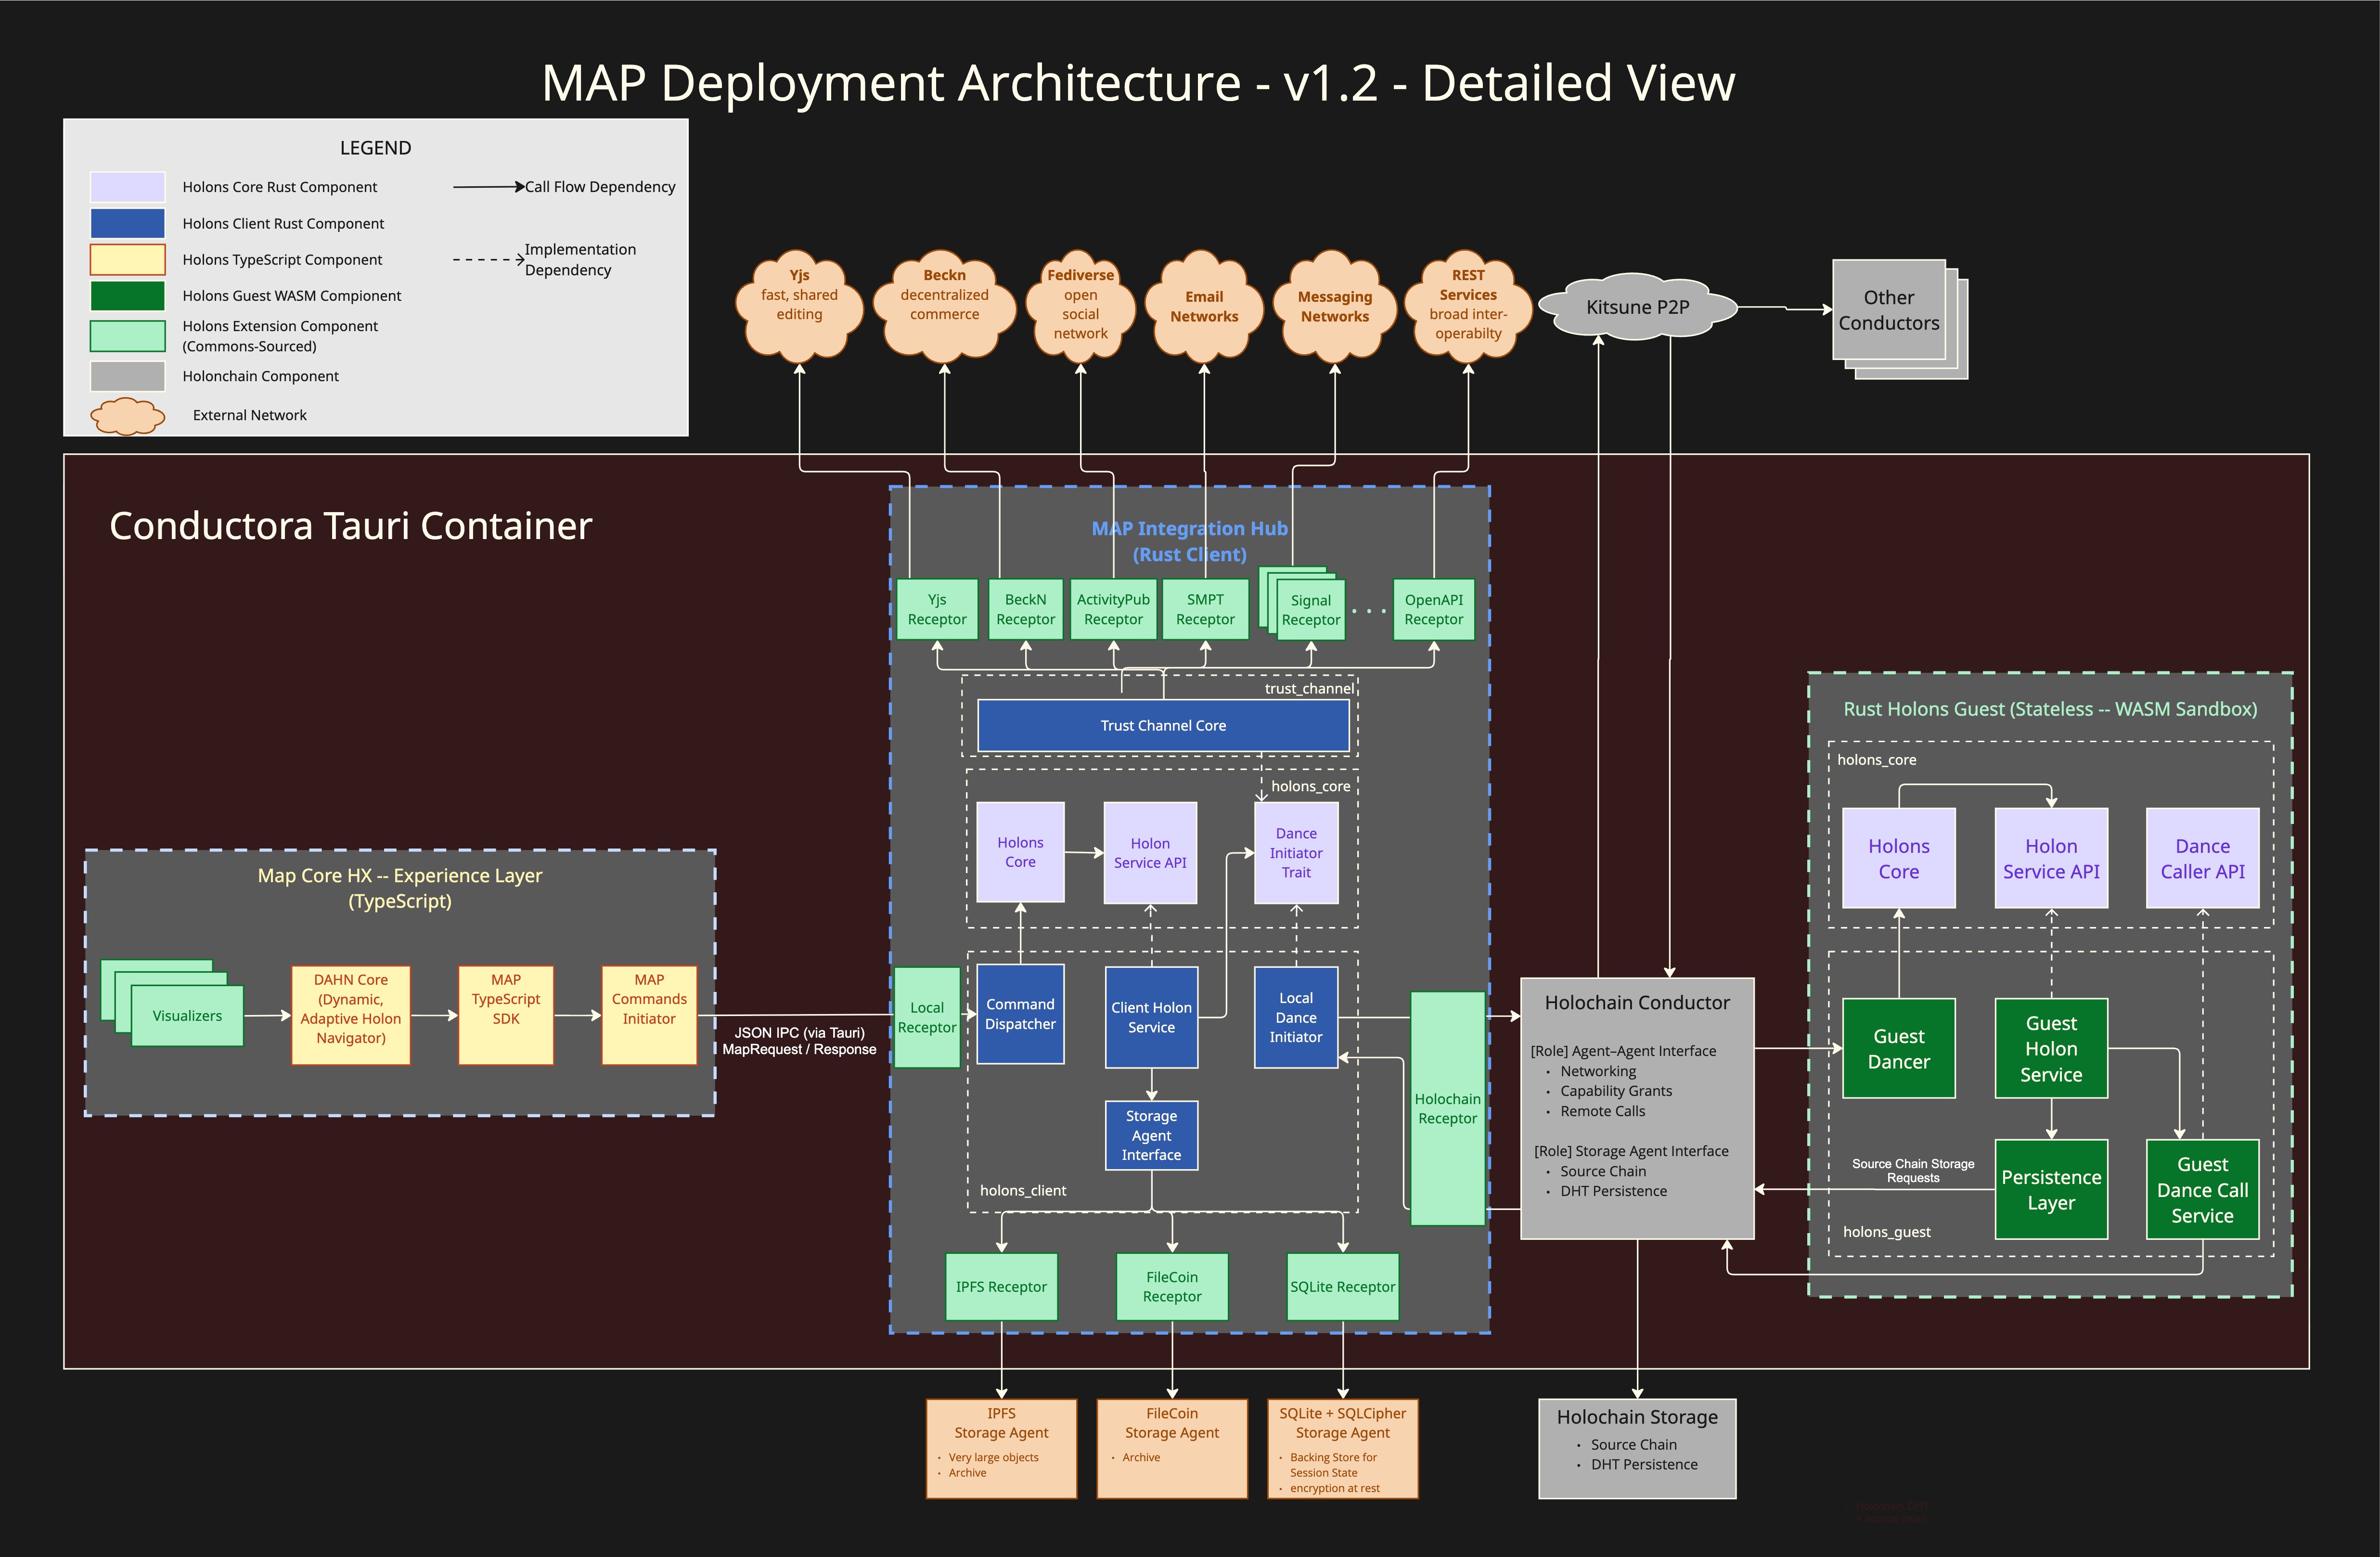Select the Kitsune P2P cloud shape
The image size is (2380, 1557).
coord(1638,308)
